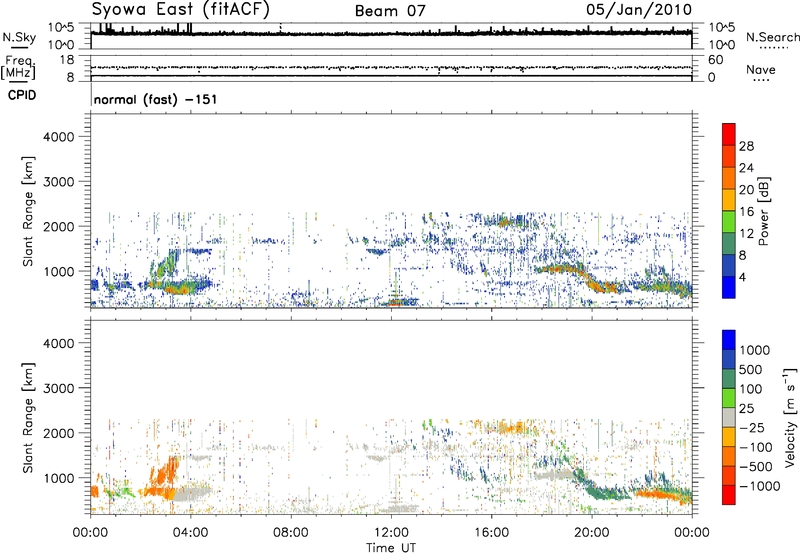Image resolution: width=800 pixels, height=554 pixels.
Task: Click the velocity panel 'Slant Range [km]' label
Action: pyautogui.click(x=28, y=417)
